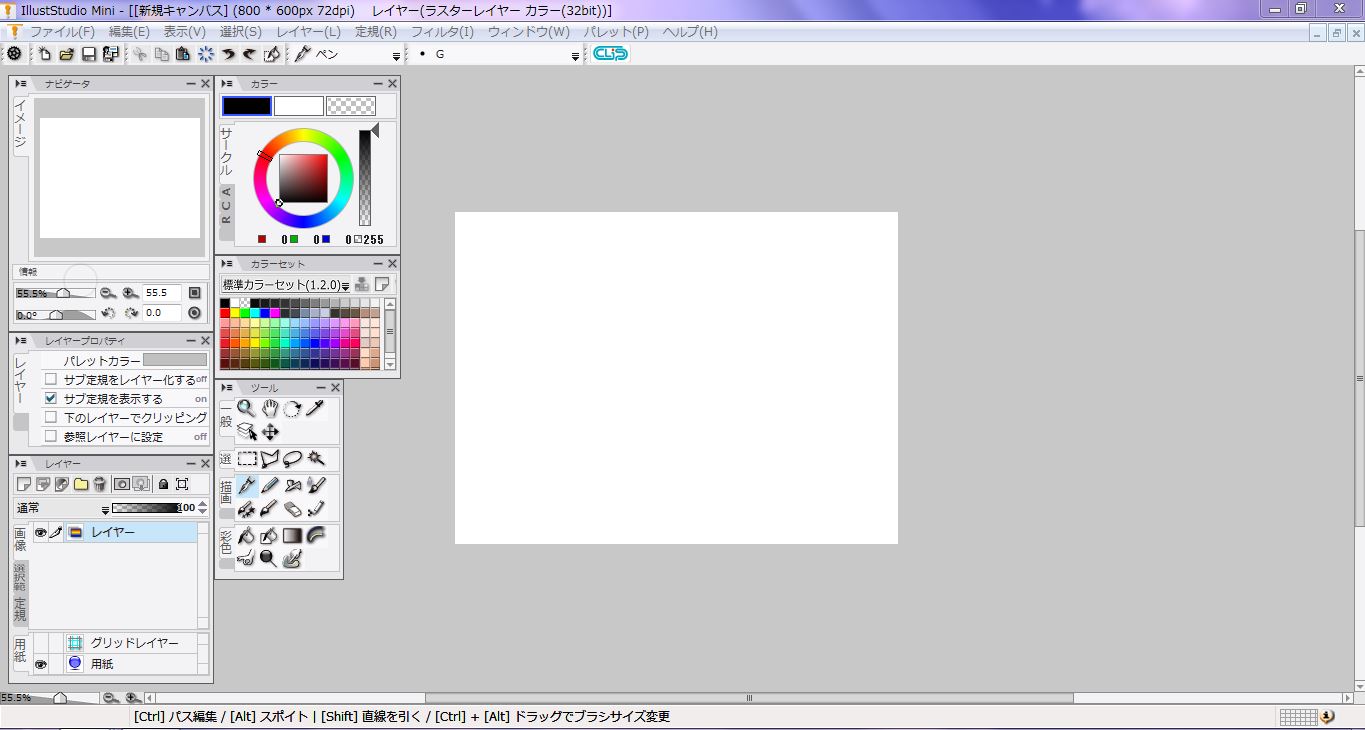
Task: Open the 標準カラーセット dropdown
Action: [285, 285]
